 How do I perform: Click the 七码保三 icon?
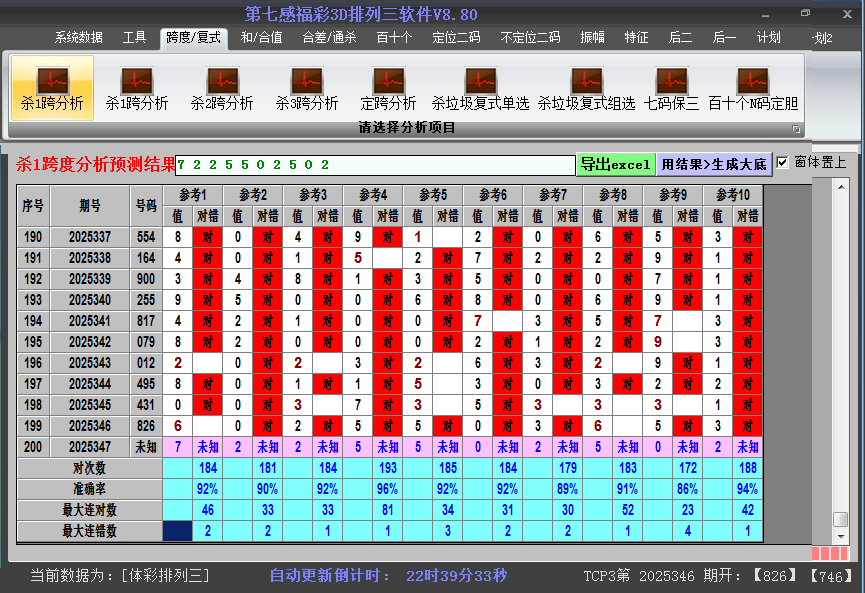(671, 87)
